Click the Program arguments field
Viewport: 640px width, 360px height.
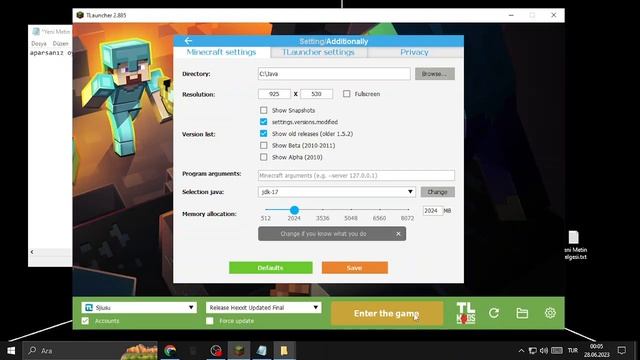point(356,176)
